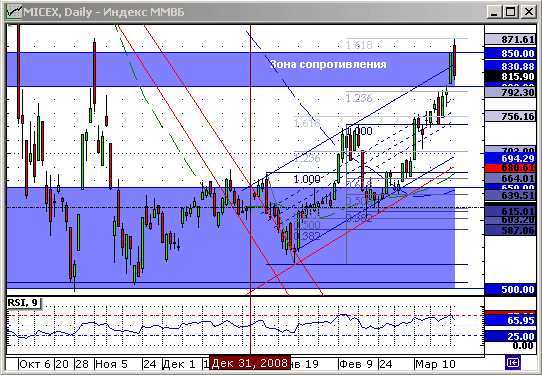542x375 pixels.
Task: Click the chart icon in the title bar
Action: tap(14, 12)
